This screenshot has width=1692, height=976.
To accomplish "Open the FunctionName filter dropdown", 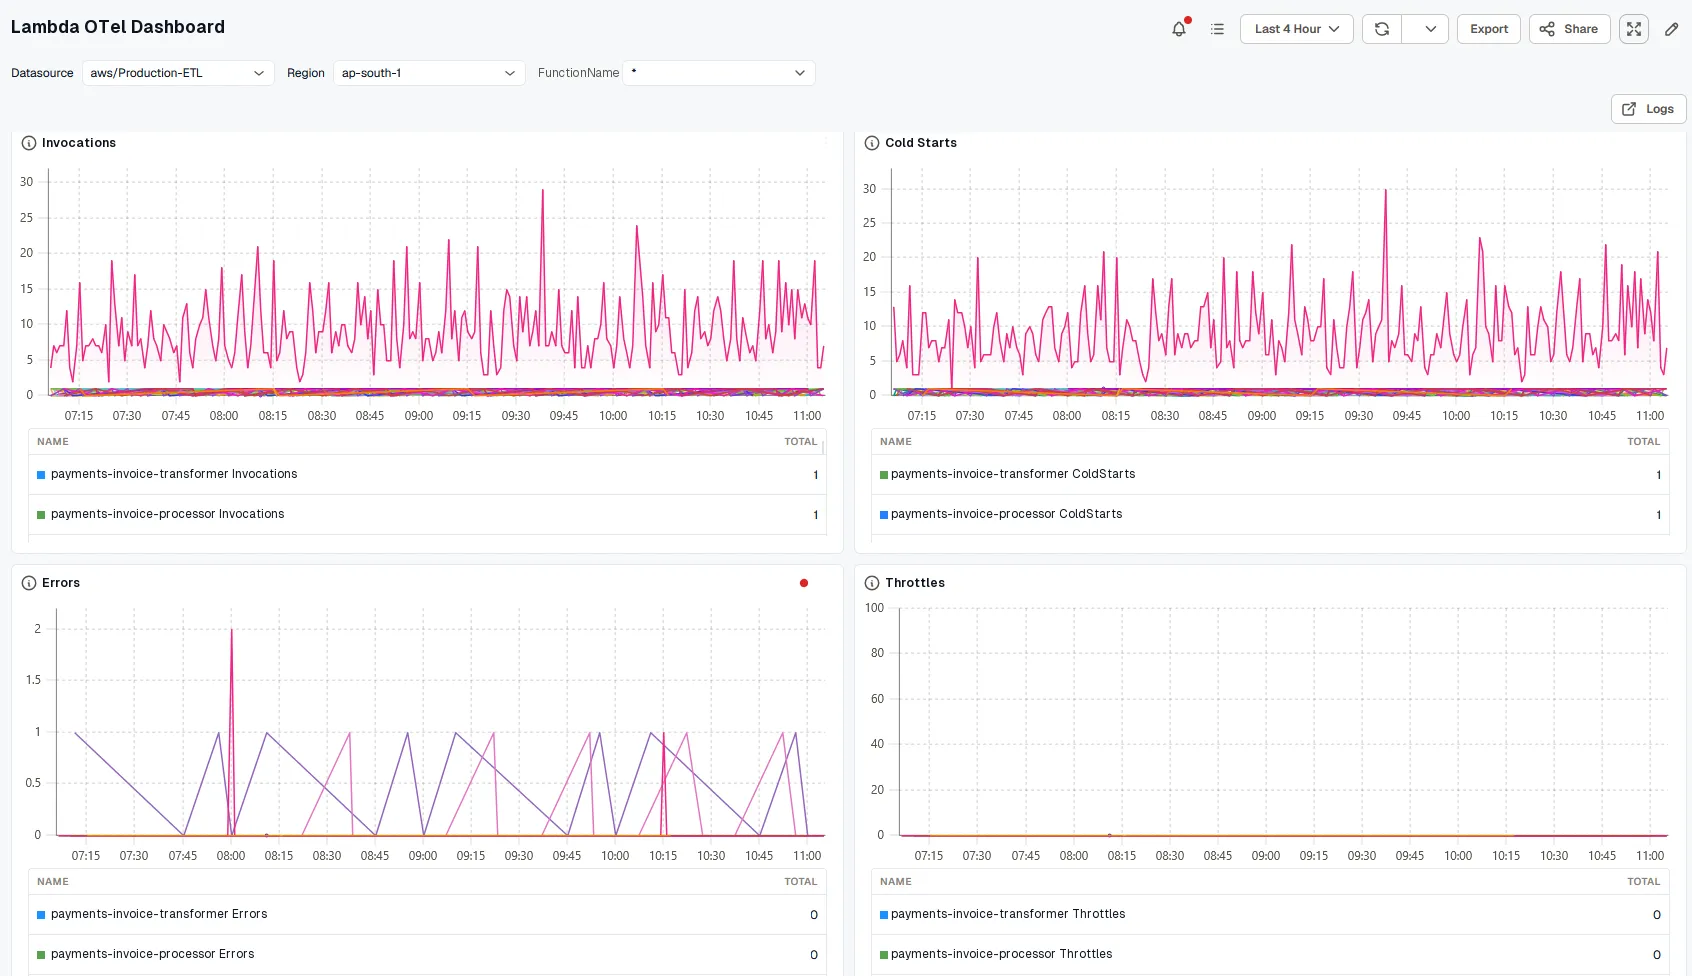I will [719, 73].
